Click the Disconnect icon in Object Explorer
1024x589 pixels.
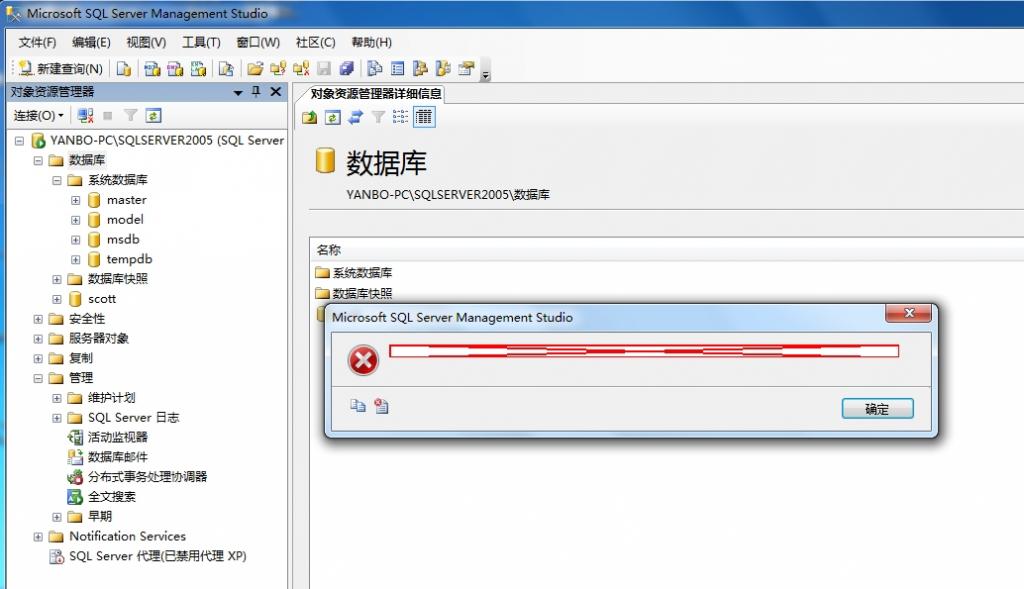[86, 116]
